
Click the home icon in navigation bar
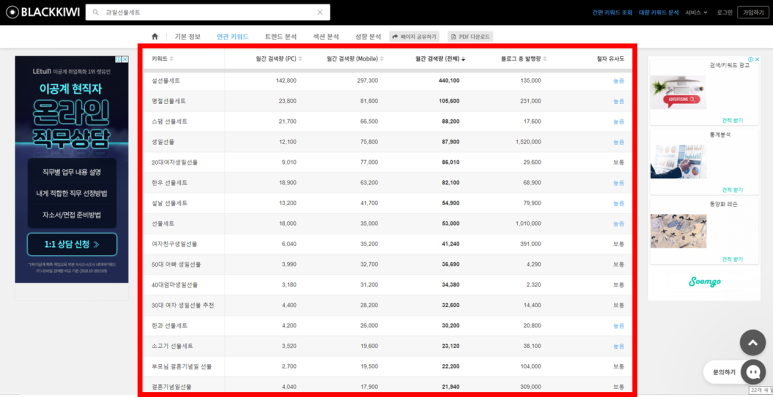(x=155, y=36)
